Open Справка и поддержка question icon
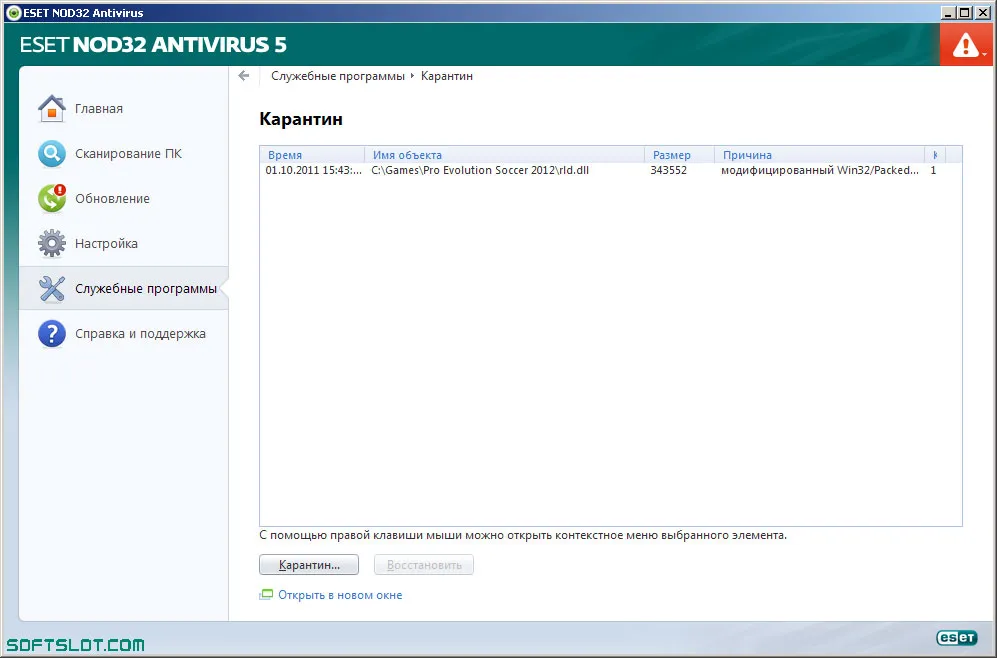This screenshot has width=997, height=658. [x=52, y=334]
